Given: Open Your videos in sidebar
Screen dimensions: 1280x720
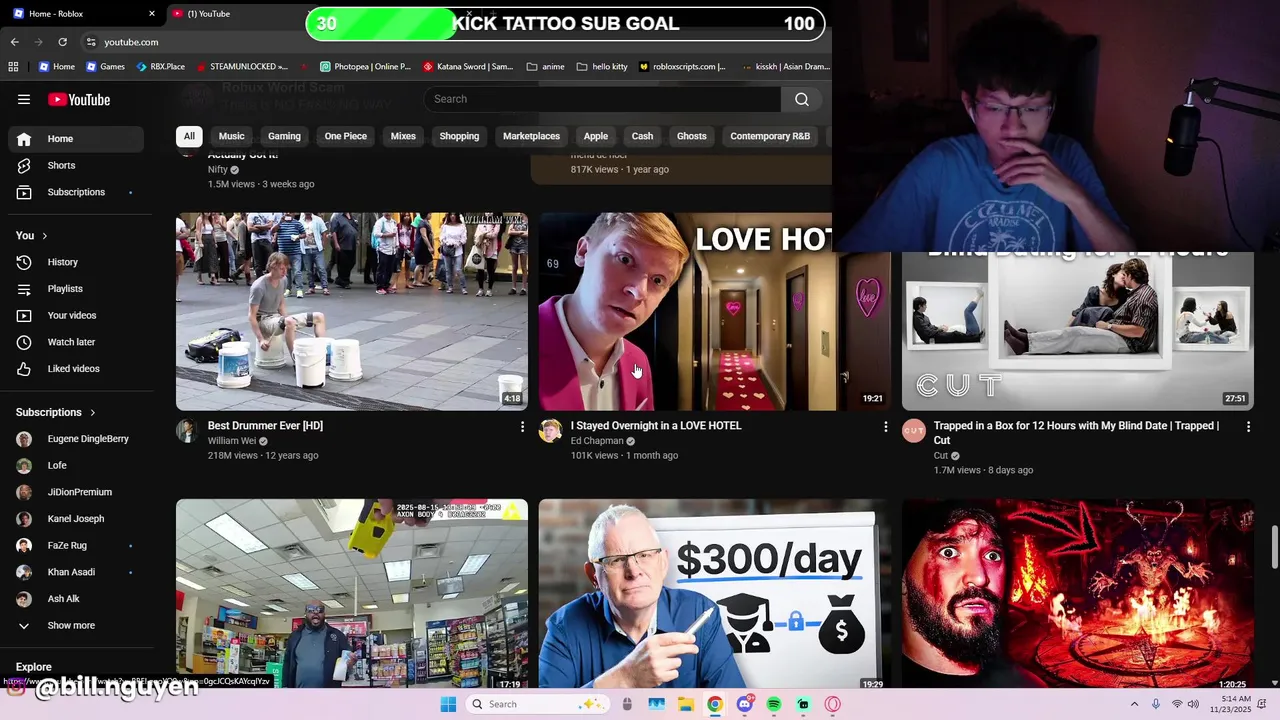Looking at the screenshot, I should (76, 315).
